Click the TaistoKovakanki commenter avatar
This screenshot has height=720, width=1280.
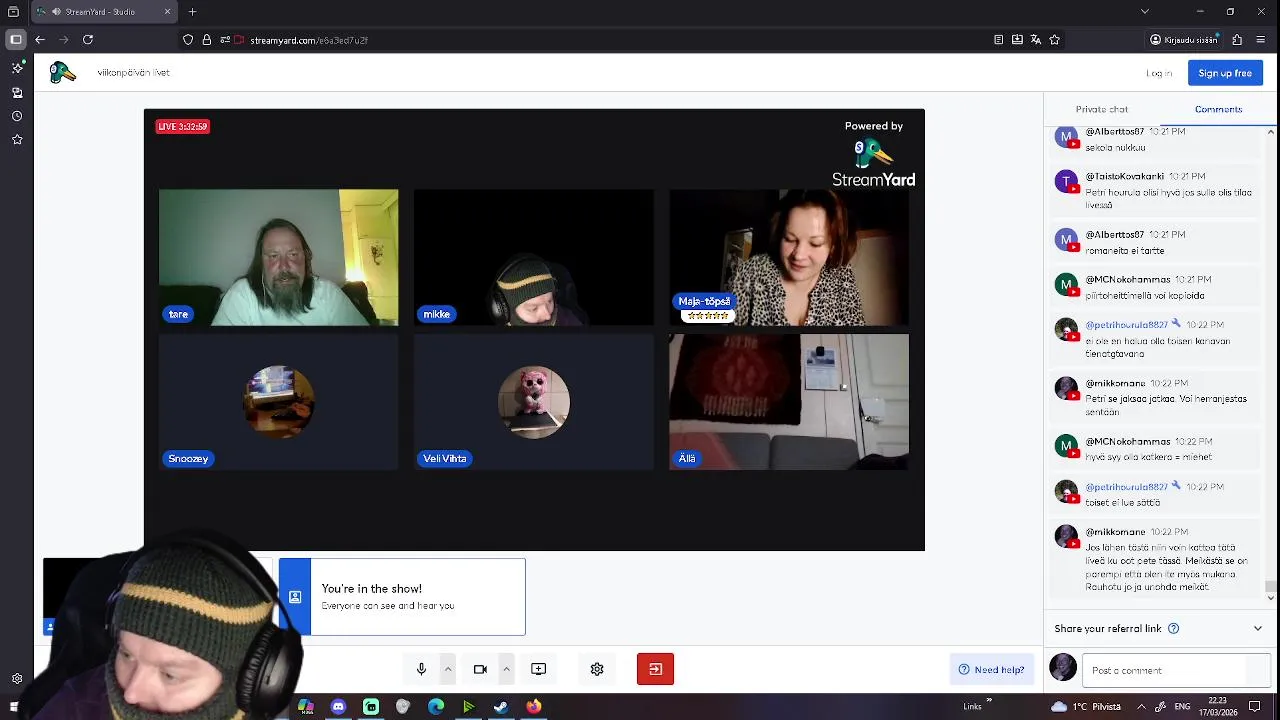tap(1066, 181)
